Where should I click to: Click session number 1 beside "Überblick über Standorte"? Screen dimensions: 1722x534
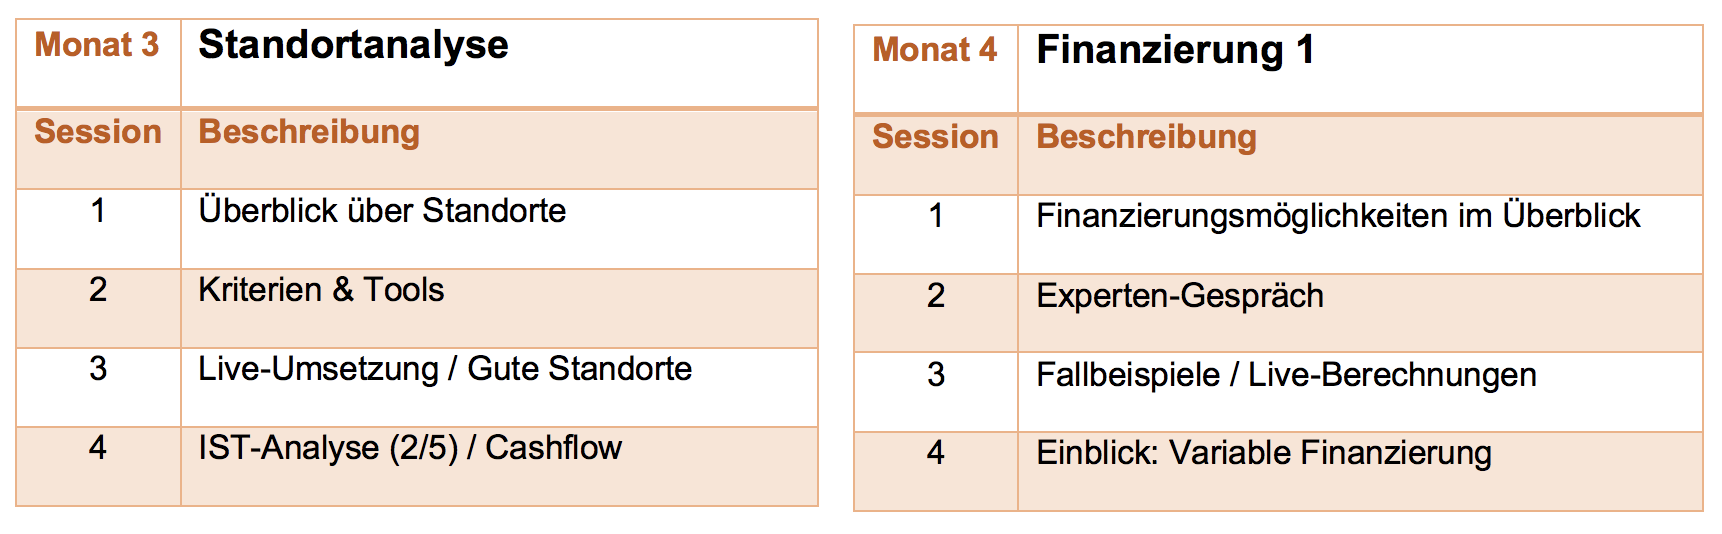click(x=98, y=211)
